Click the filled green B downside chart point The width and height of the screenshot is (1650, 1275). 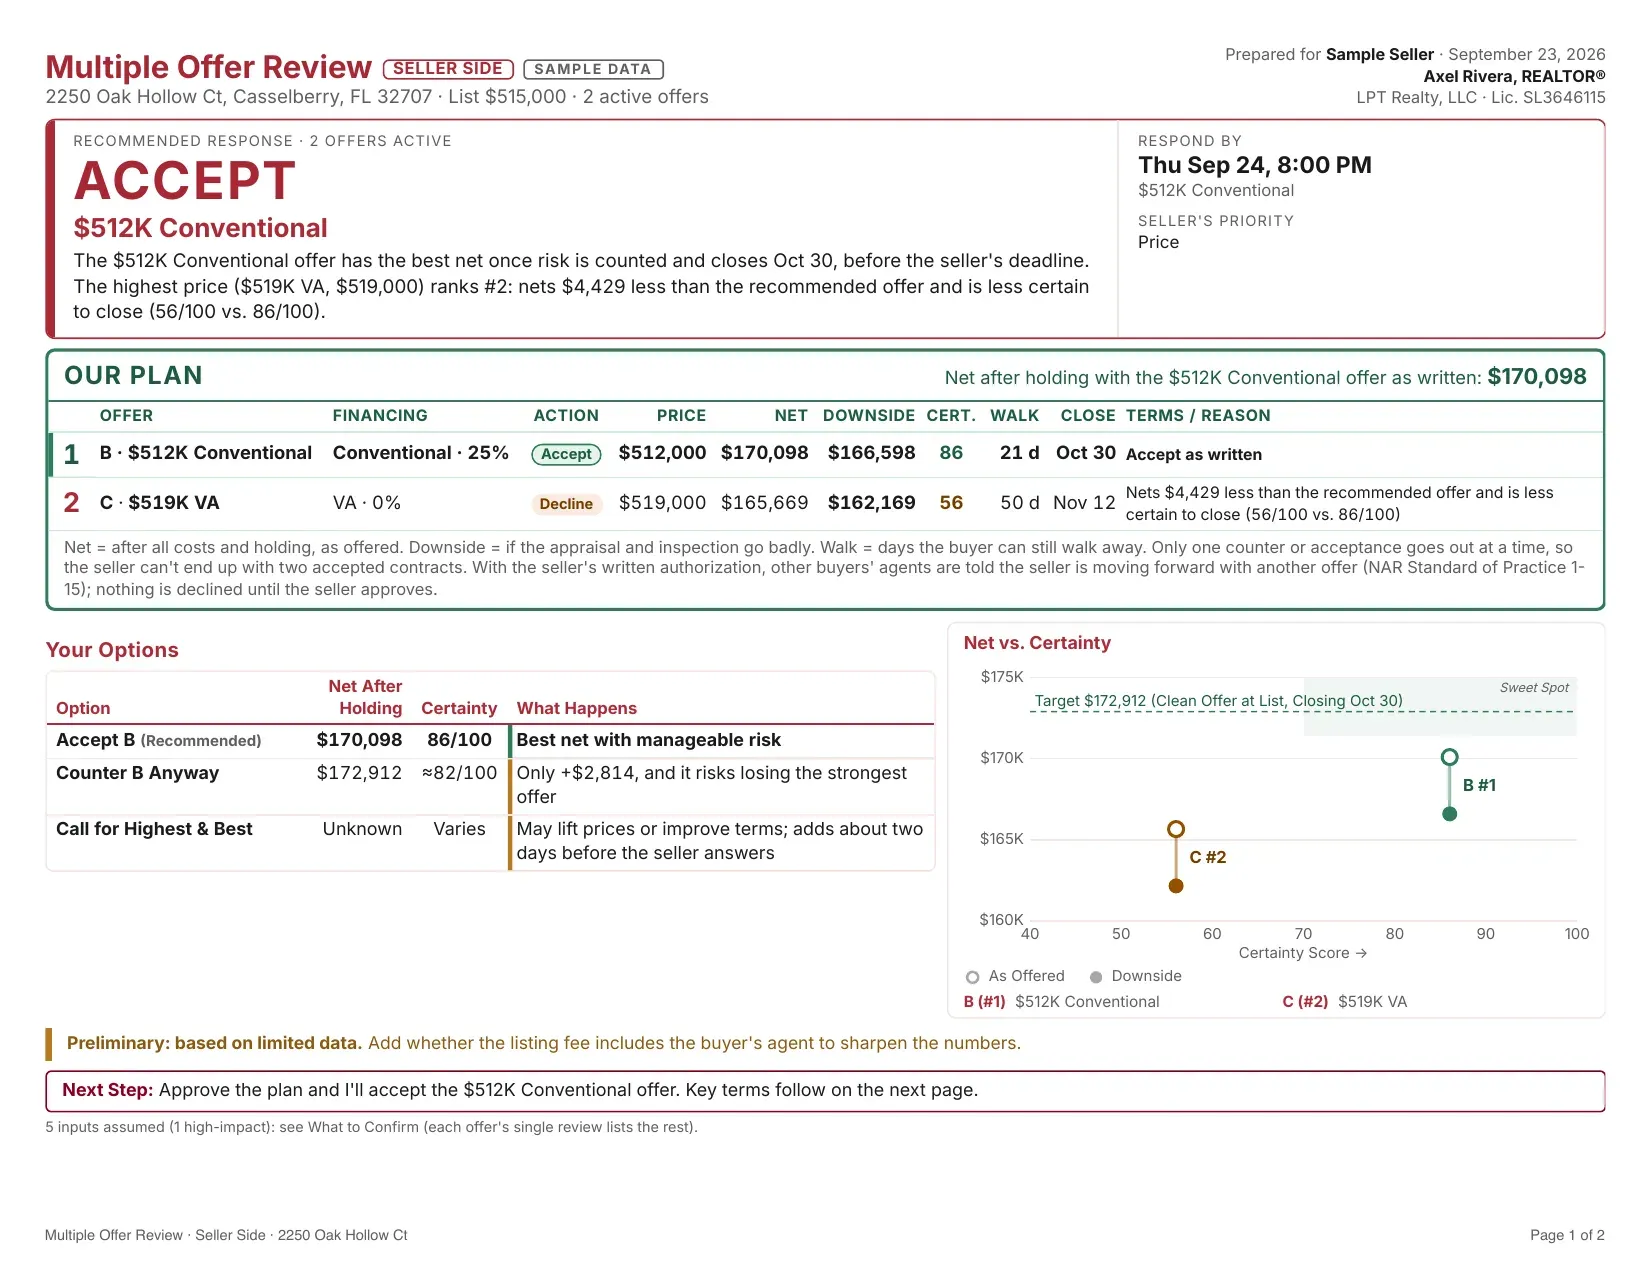coord(1449,814)
